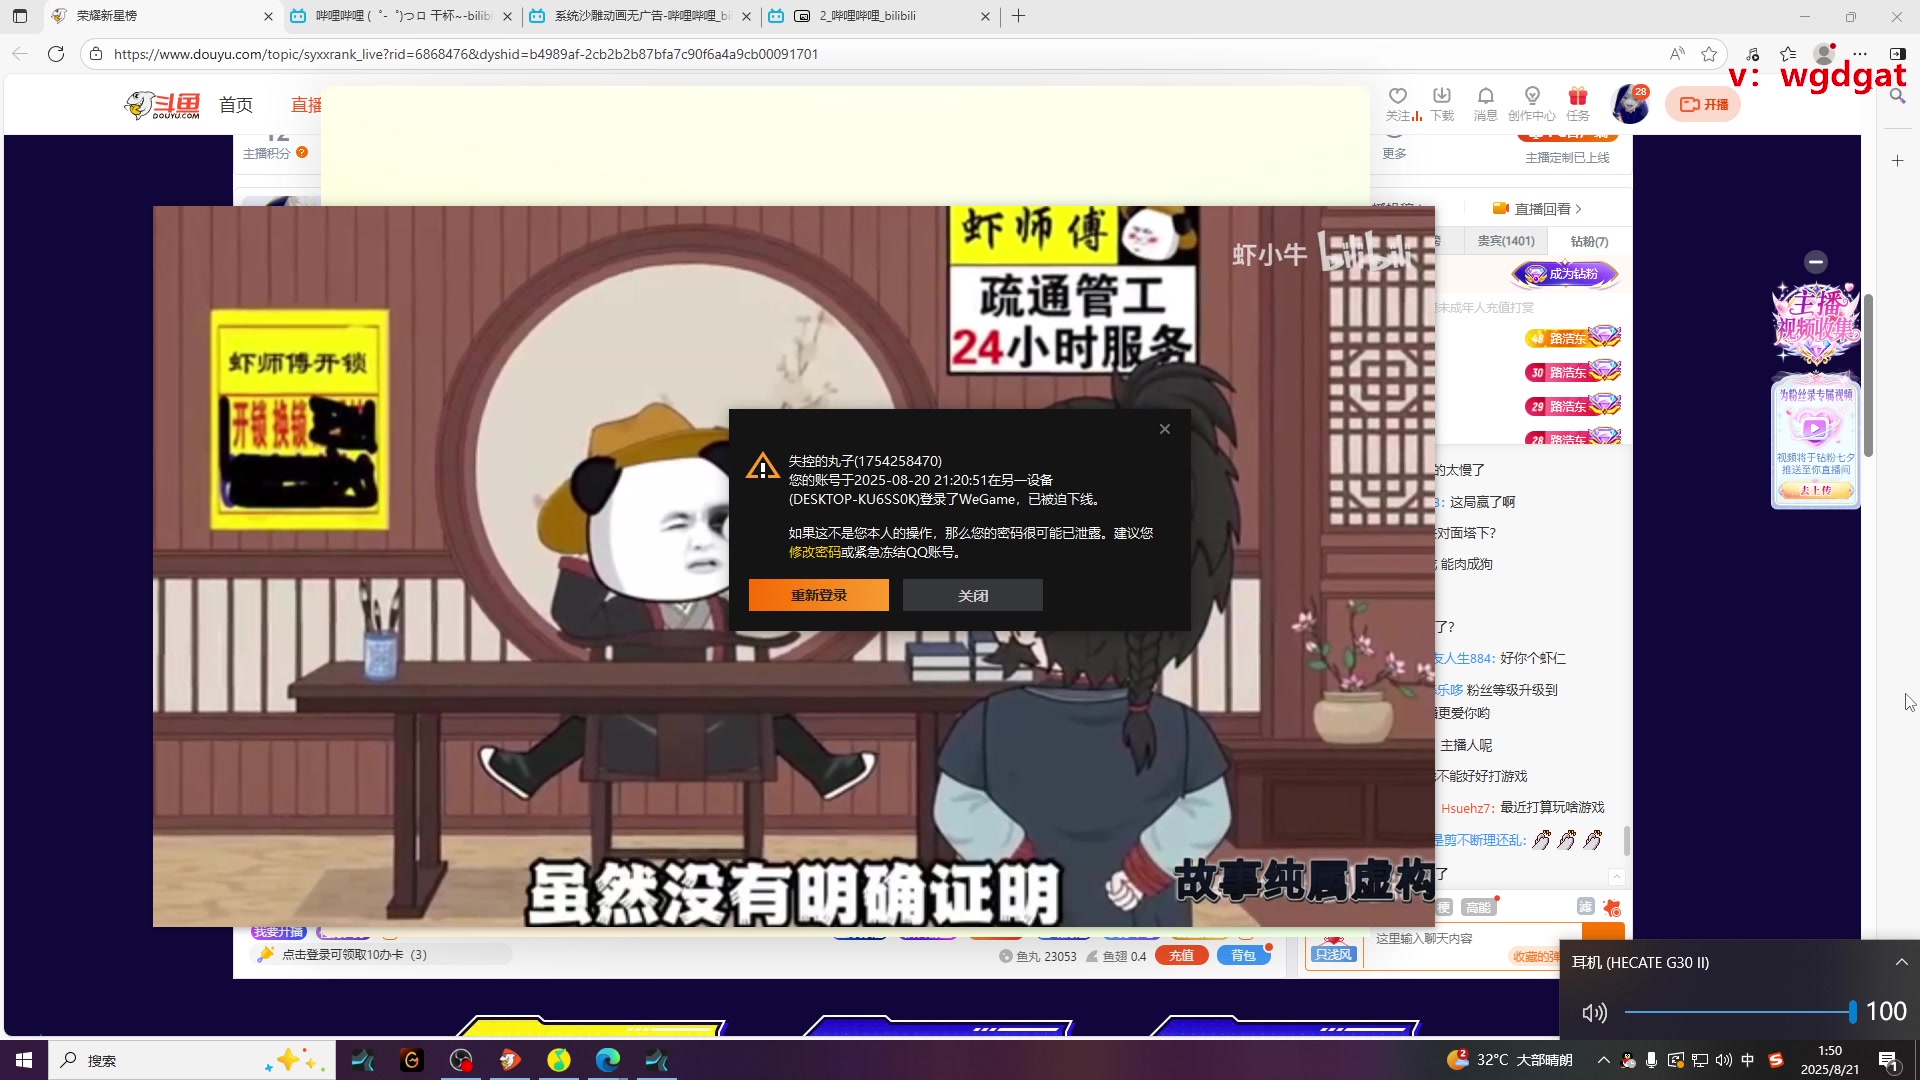Open the Windows Start menu
The height and width of the screenshot is (1080, 1920).
coord(24,1060)
